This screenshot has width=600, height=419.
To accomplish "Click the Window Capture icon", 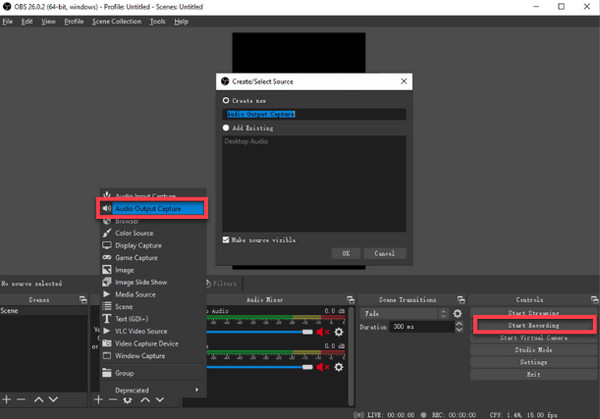I will coord(107,355).
